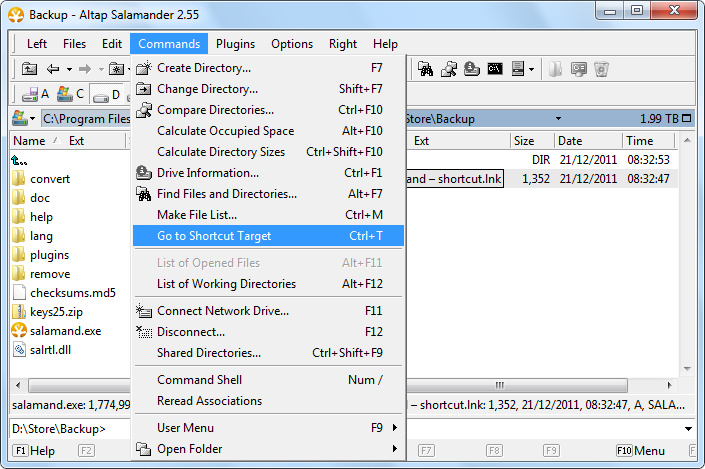Choose Find Files and Directories

(268, 194)
